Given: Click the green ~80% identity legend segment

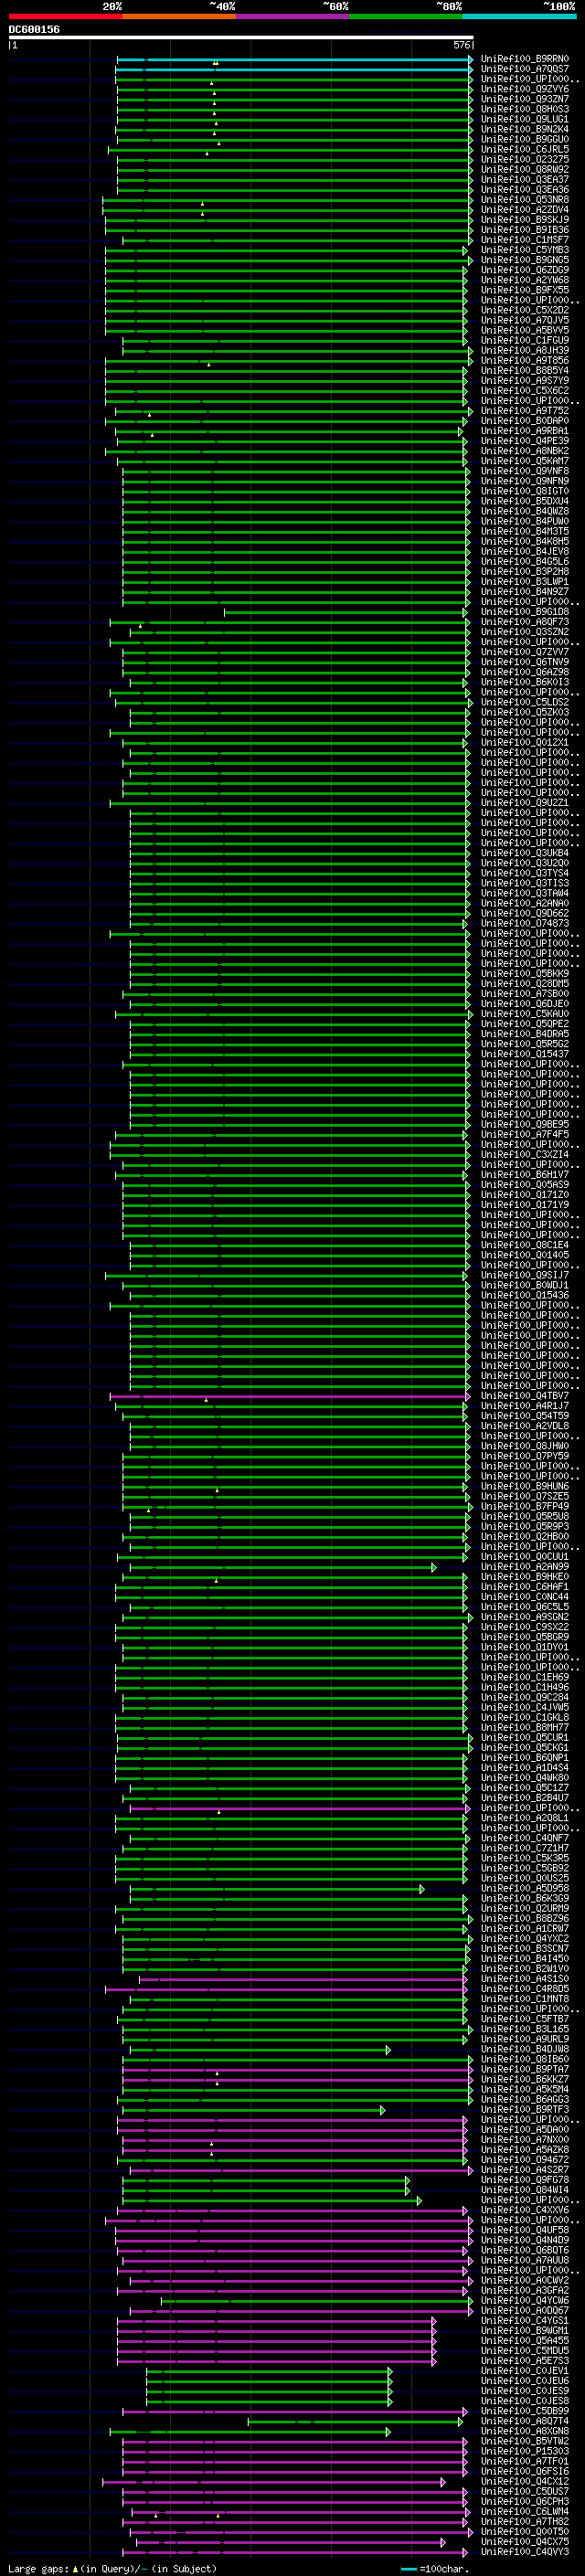Looking at the screenshot, I should tap(406, 16).
